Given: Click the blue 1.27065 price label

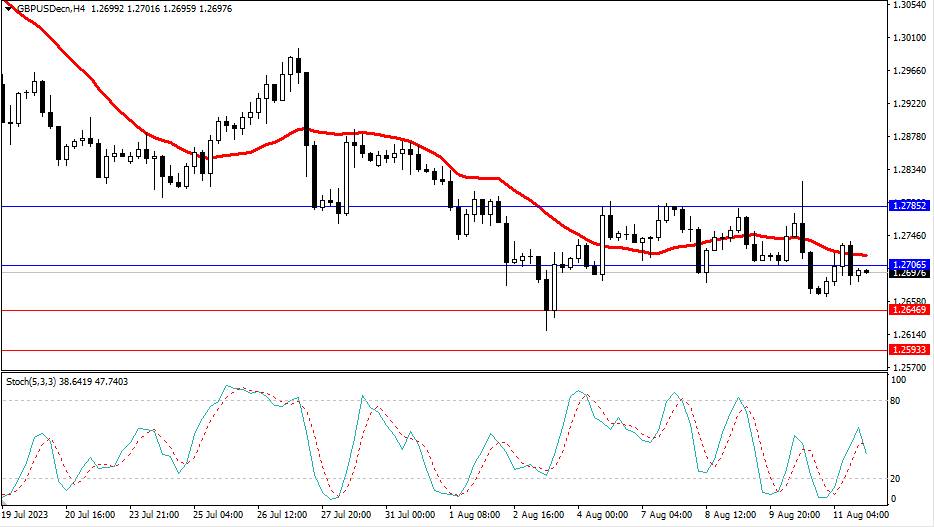Looking at the screenshot, I should 908,264.
